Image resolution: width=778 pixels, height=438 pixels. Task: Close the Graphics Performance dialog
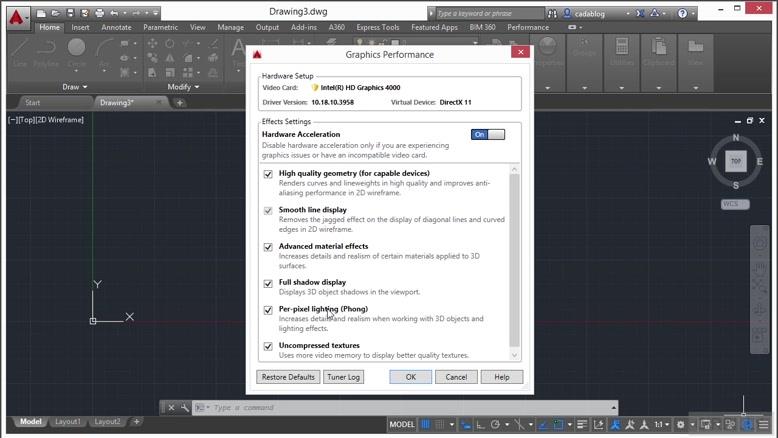click(x=520, y=52)
